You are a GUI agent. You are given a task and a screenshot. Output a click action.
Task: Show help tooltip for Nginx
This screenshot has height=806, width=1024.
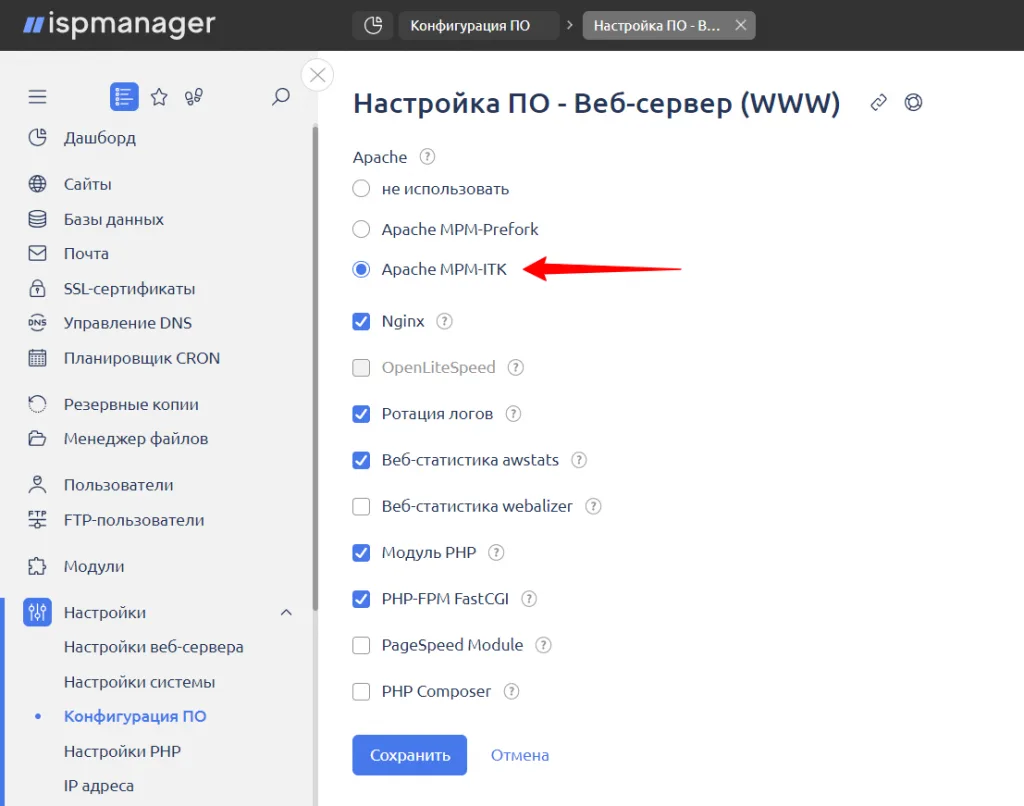(x=444, y=321)
